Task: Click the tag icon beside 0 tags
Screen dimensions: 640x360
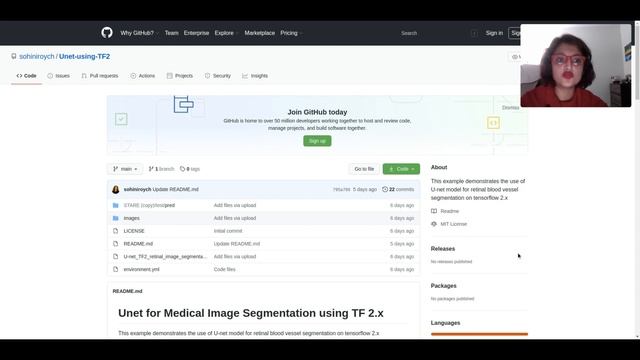Action: pyautogui.click(x=182, y=169)
